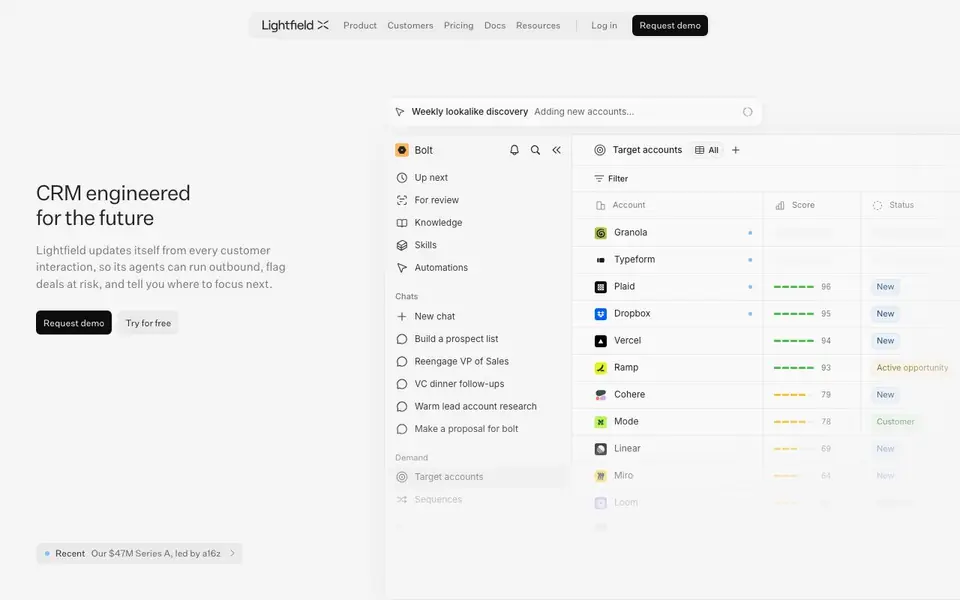Screen dimensions: 960x600
Task: Click the score bar for Vercel
Action: [x=793, y=340]
